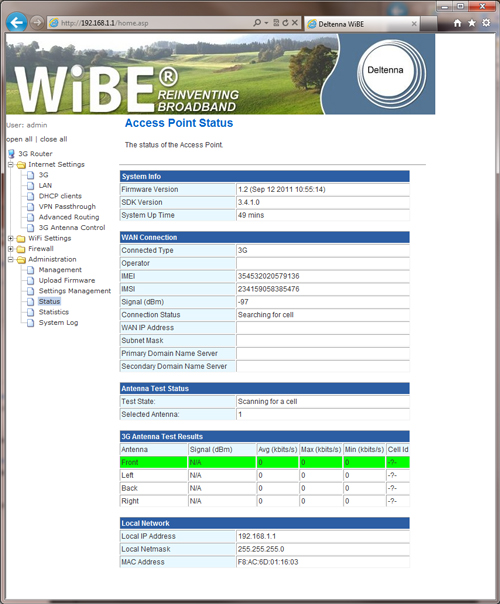Screen dimensions: 500x604
Task: Click the 3G Router root icon
Action: [x=12, y=154]
